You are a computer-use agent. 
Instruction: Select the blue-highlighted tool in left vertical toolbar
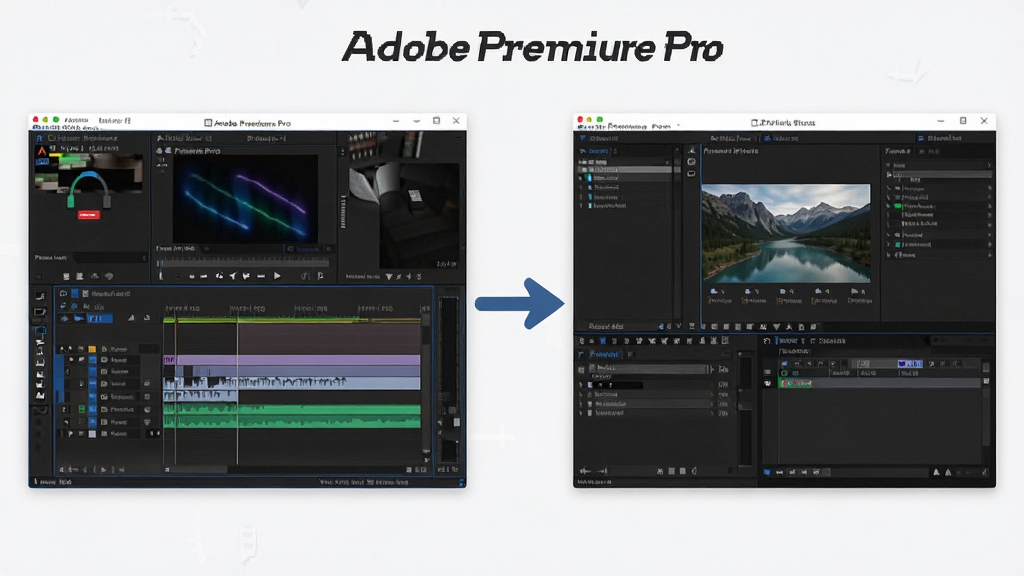(40, 330)
